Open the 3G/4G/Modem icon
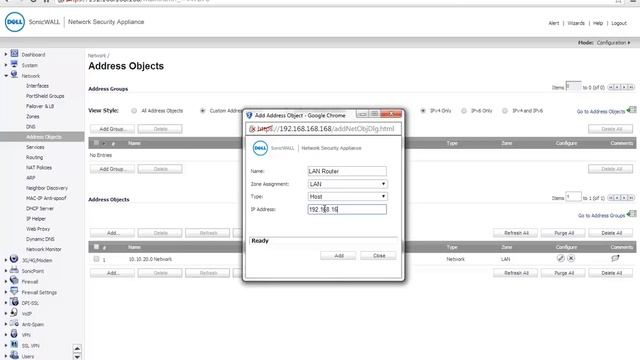Viewport: 640px width, 360px height. tap(14, 259)
